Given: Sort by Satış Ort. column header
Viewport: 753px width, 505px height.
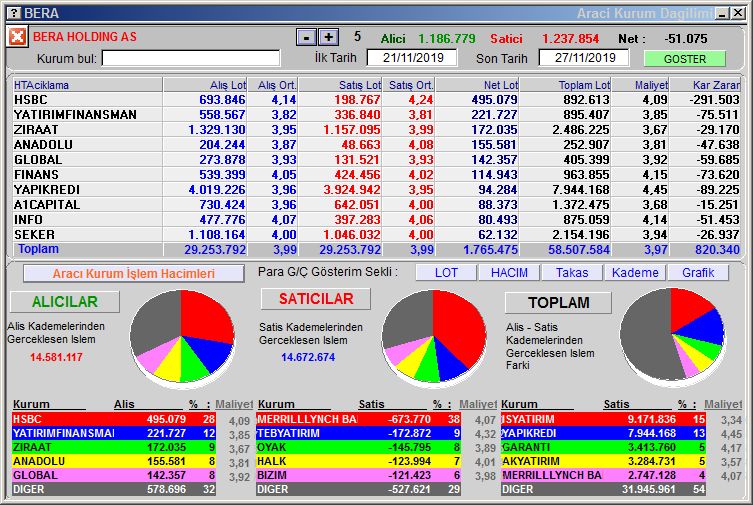Looking at the screenshot, I should [x=408, y=85].
